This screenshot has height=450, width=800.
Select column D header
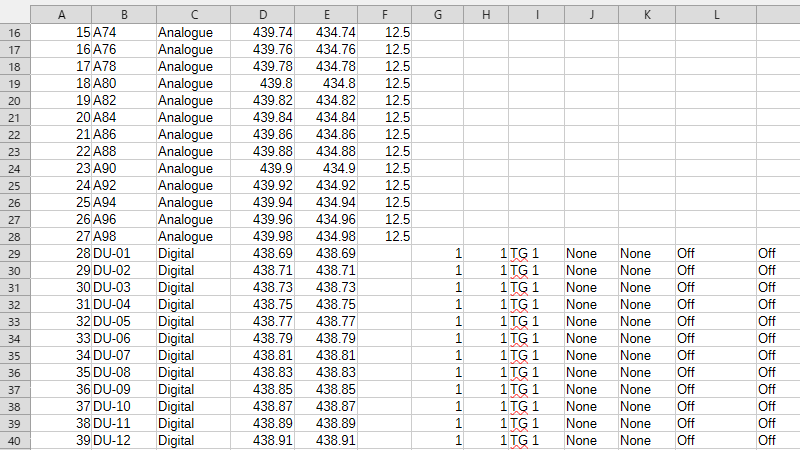pyautogui.click(x=262, y=14)
